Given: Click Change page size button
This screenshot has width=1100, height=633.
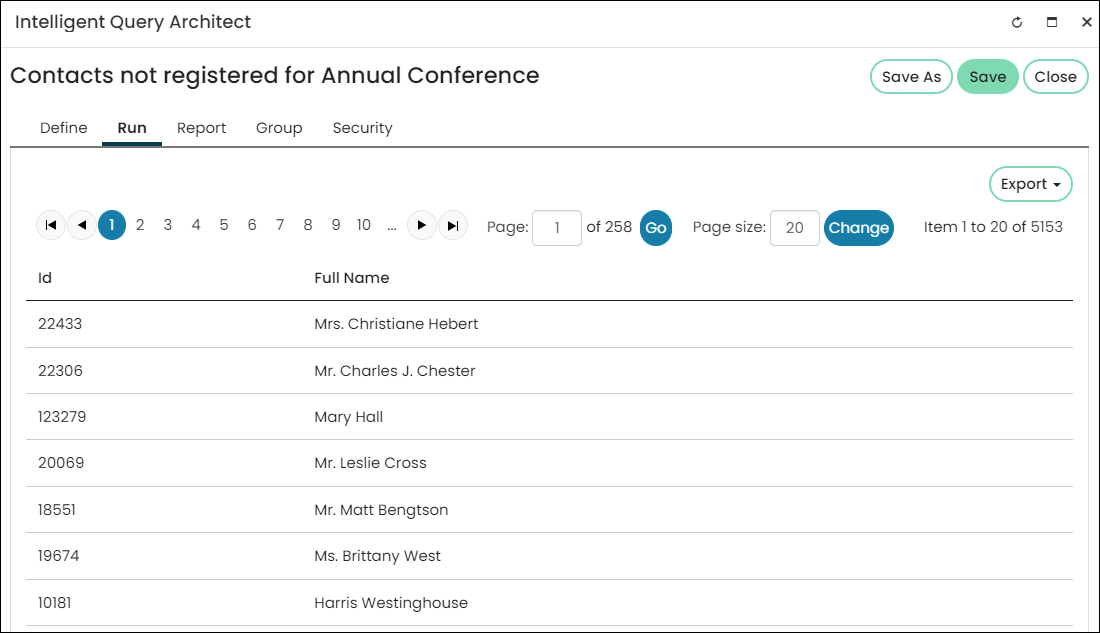Looking at the screenshot, I should [859, 228].
